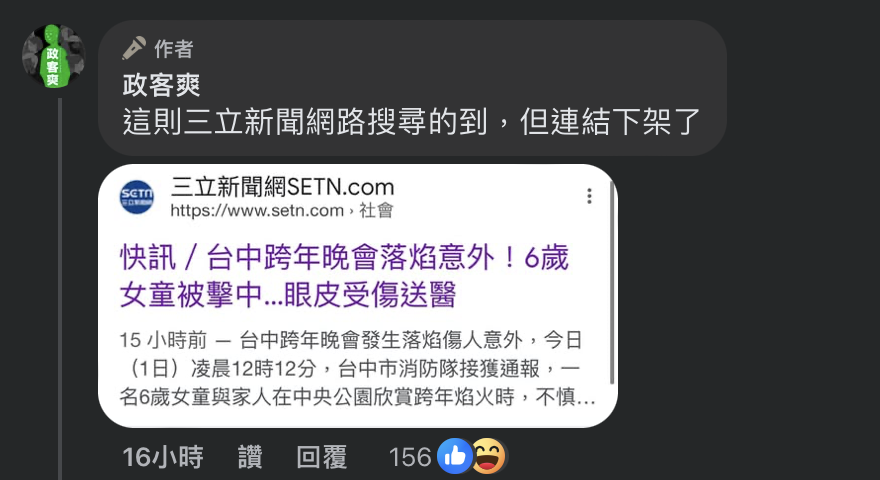View the laughing haha reaction icon
Screen dimensions: 880x480
(x=488, y=456)
